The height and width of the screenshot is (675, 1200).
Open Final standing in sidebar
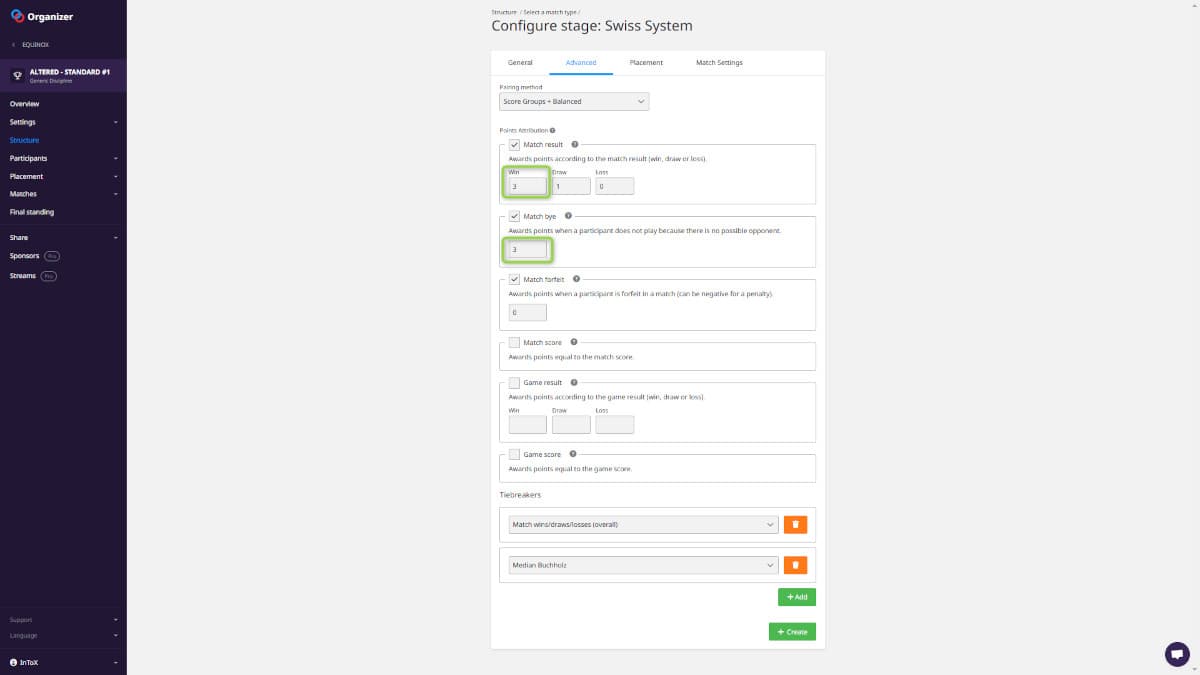click(32, 212)
